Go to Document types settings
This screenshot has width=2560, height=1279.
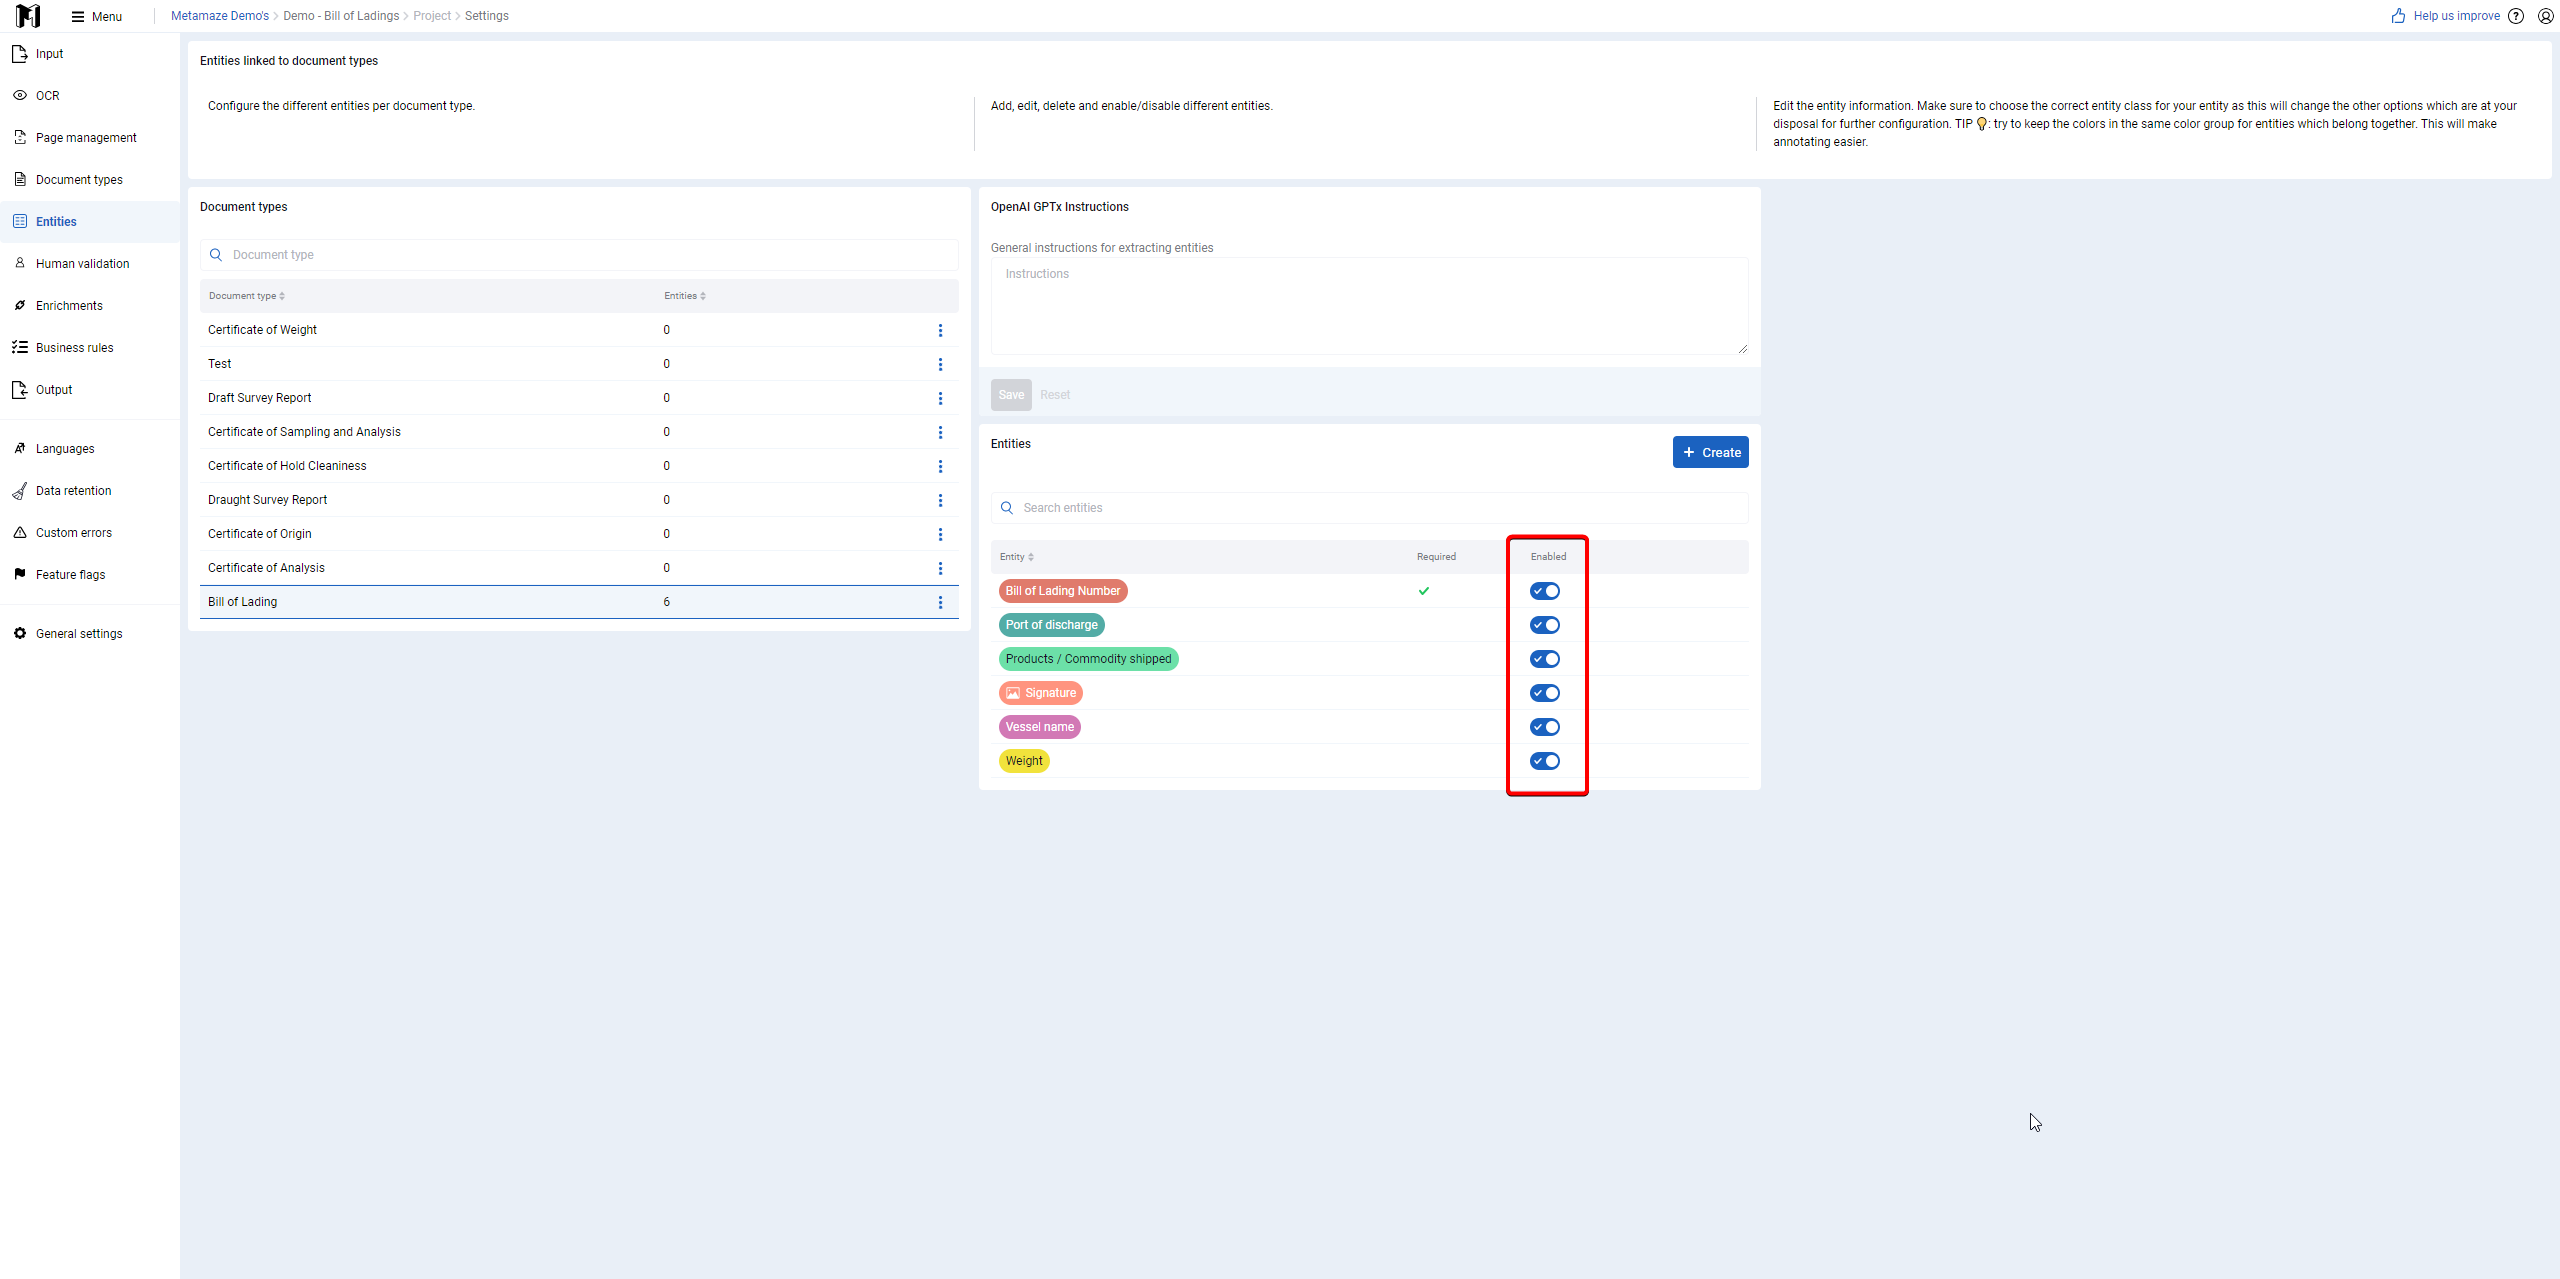pos(90,180)
